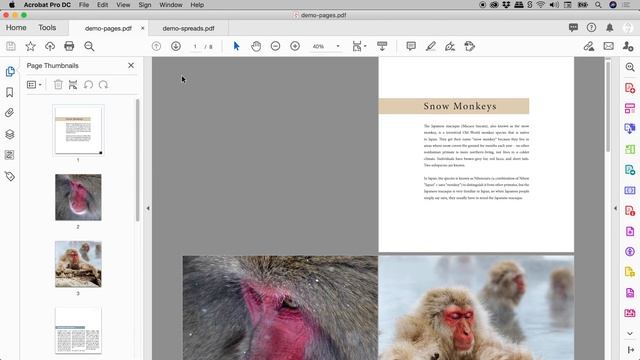
Task: Open the volume control in menu bar
Action: click(x=554, y=5)
